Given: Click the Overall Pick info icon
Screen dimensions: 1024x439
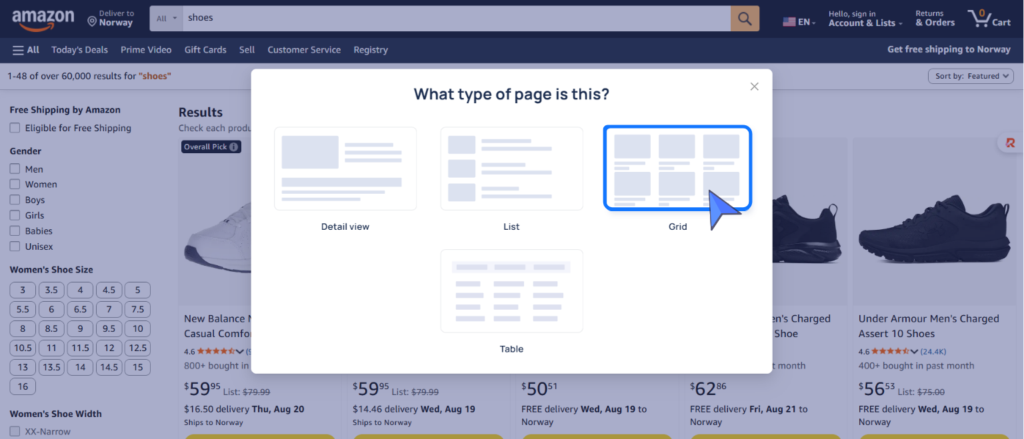Looking at the screenshot, I should (x=234, y=147).
